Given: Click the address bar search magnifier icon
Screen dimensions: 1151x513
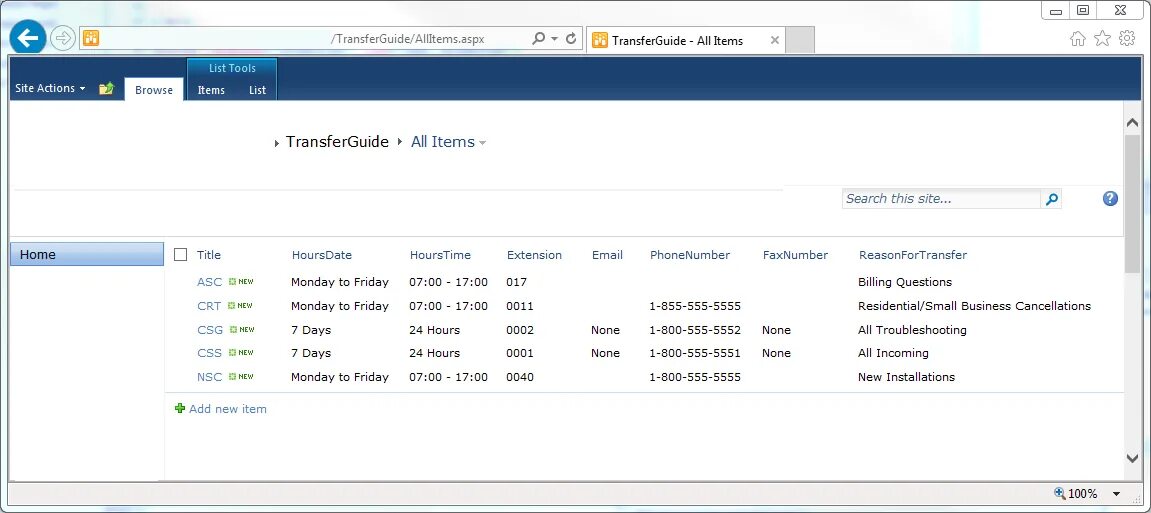Looking at the screenshot, I should point(538,38).
